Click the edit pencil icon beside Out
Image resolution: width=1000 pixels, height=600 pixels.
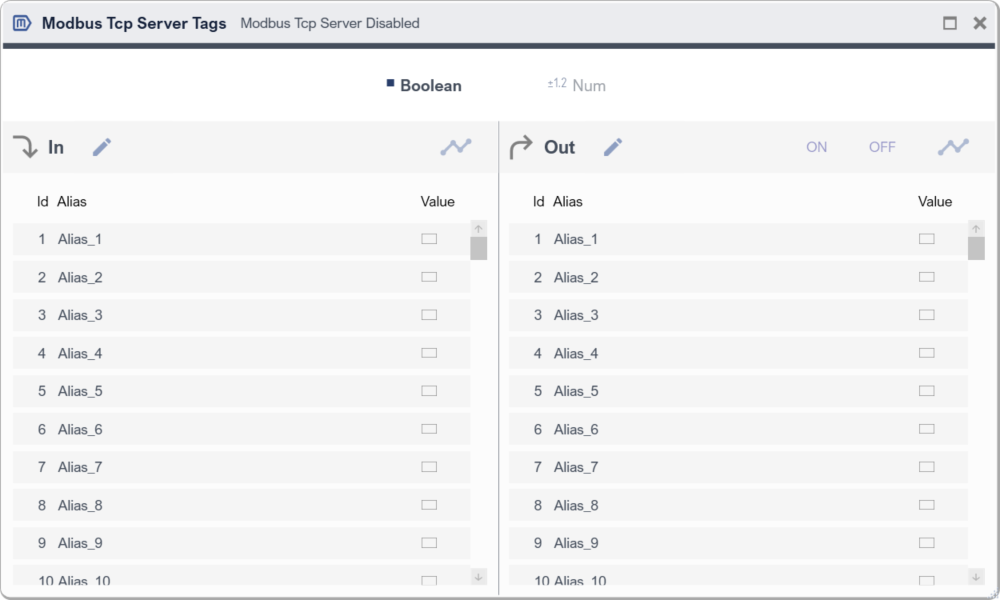(x=613, y=148)
